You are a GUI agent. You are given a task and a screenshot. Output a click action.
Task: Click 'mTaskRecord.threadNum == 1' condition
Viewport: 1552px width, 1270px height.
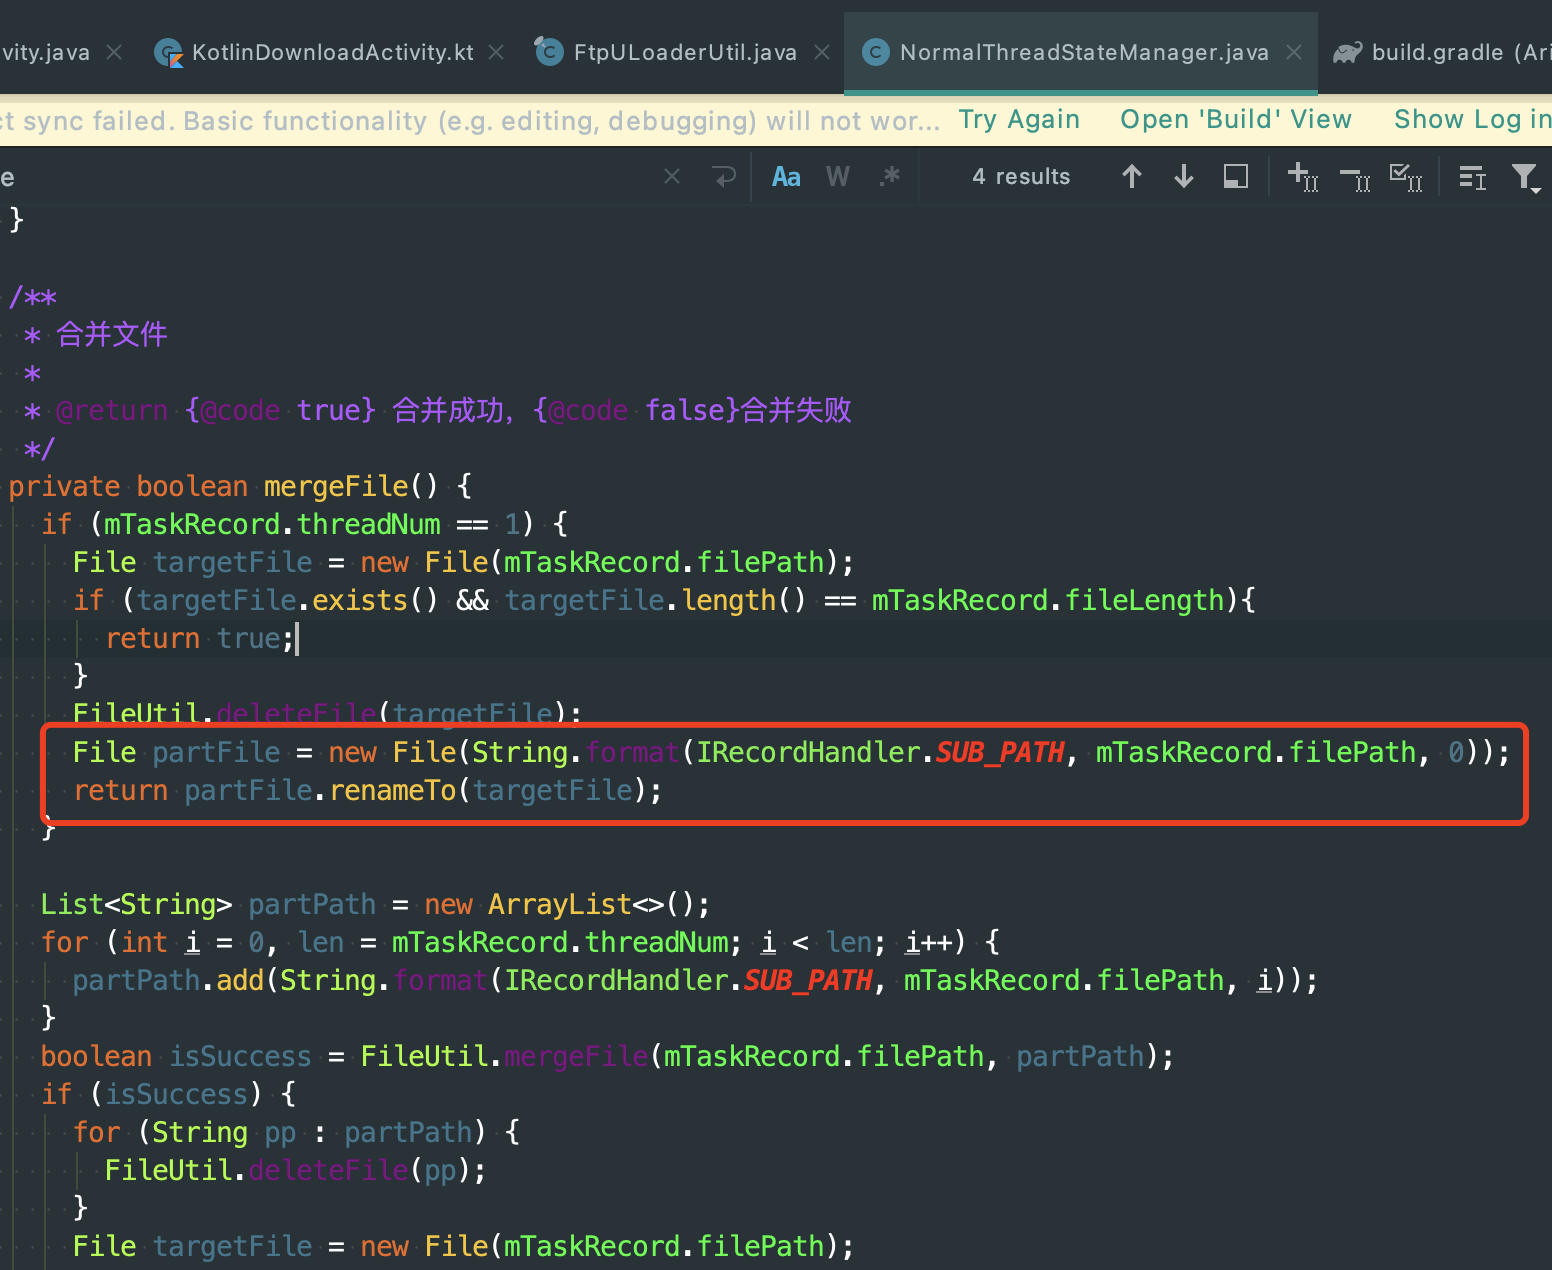312,524
